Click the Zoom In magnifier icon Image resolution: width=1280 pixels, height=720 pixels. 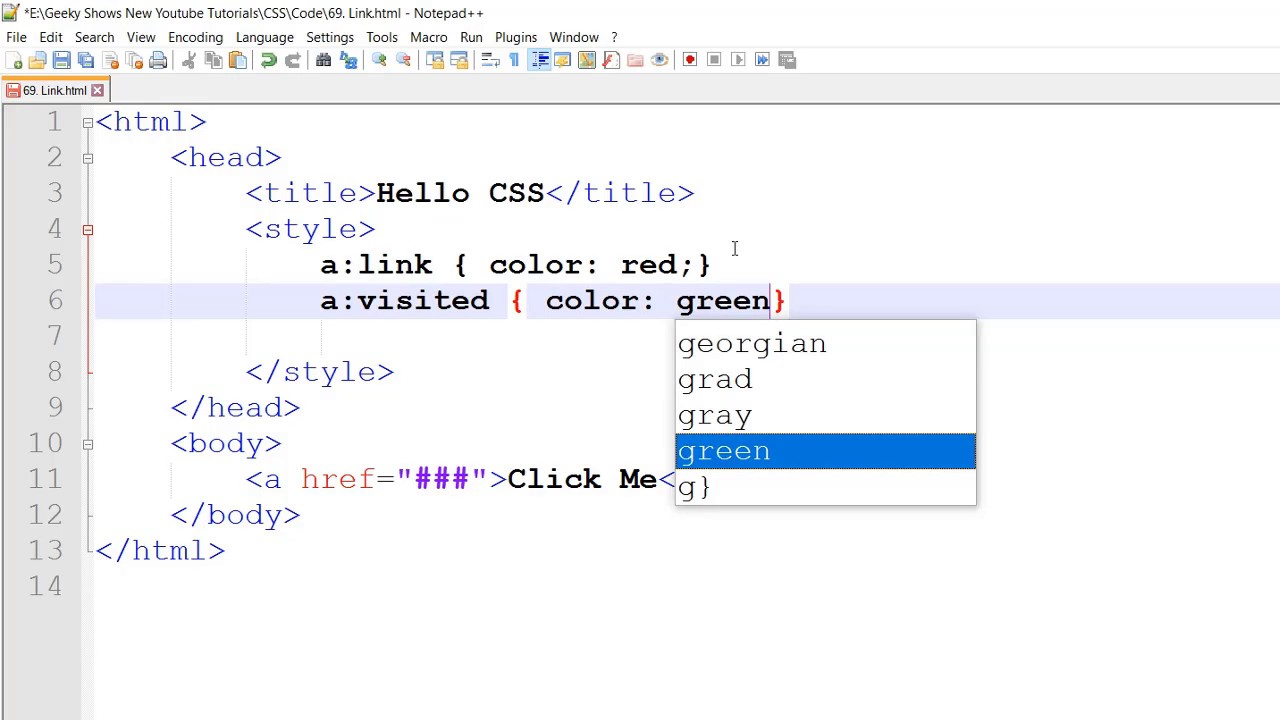[x=379, y=61]
